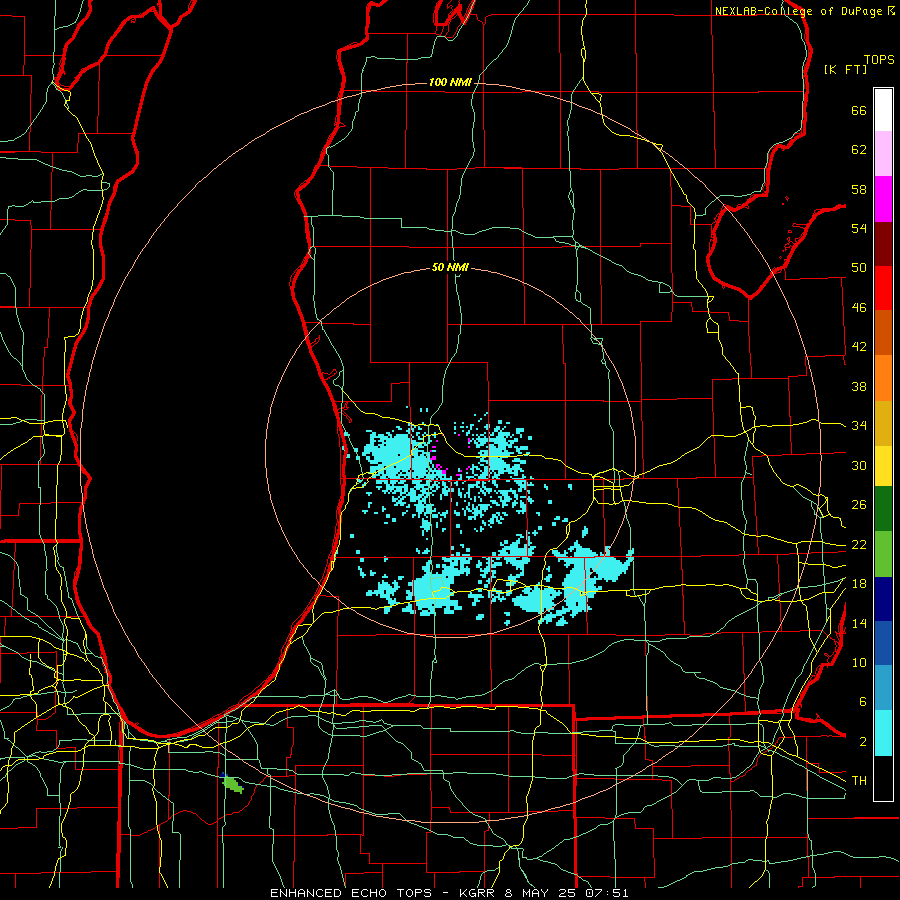Click the cyan 2 kft legend swatch
The image size is (900, 900).
click(x=883, y=733)
